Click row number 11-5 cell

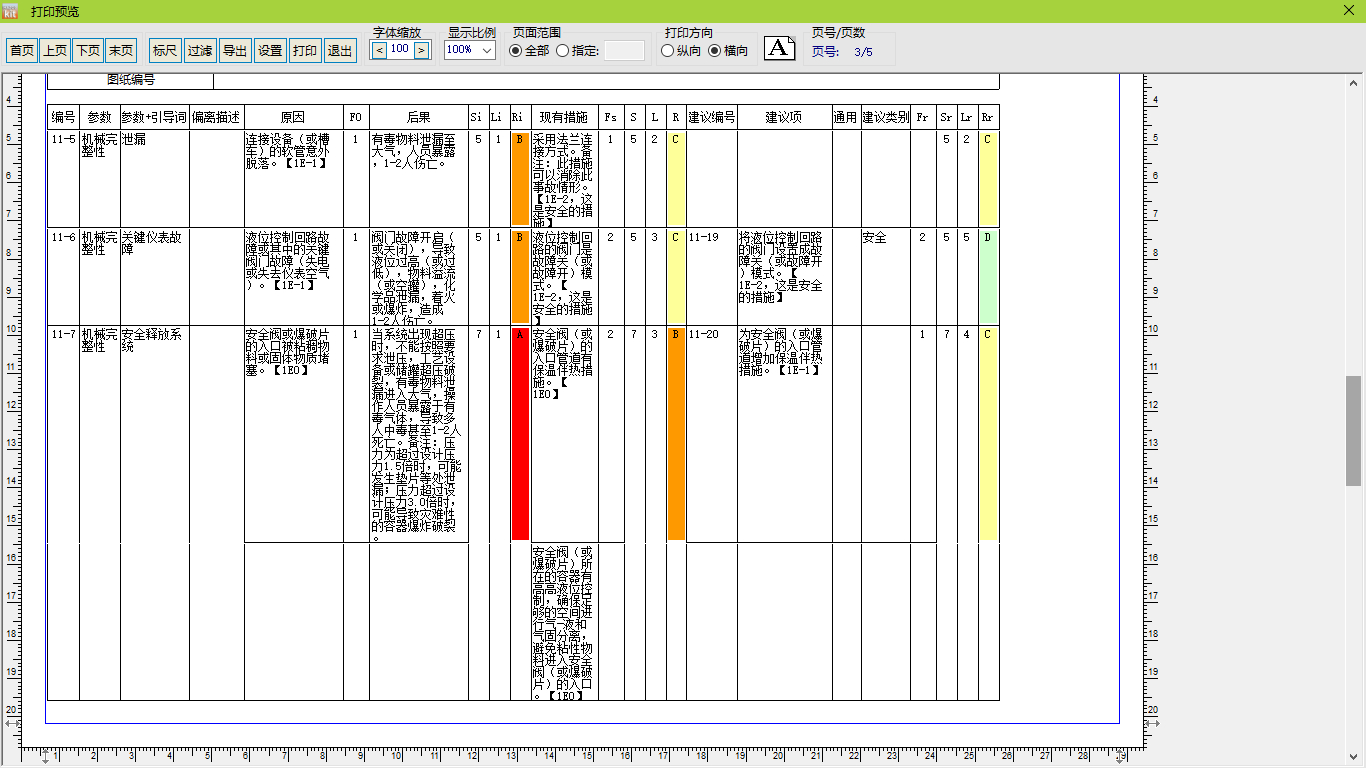click(x=63, y=178)
